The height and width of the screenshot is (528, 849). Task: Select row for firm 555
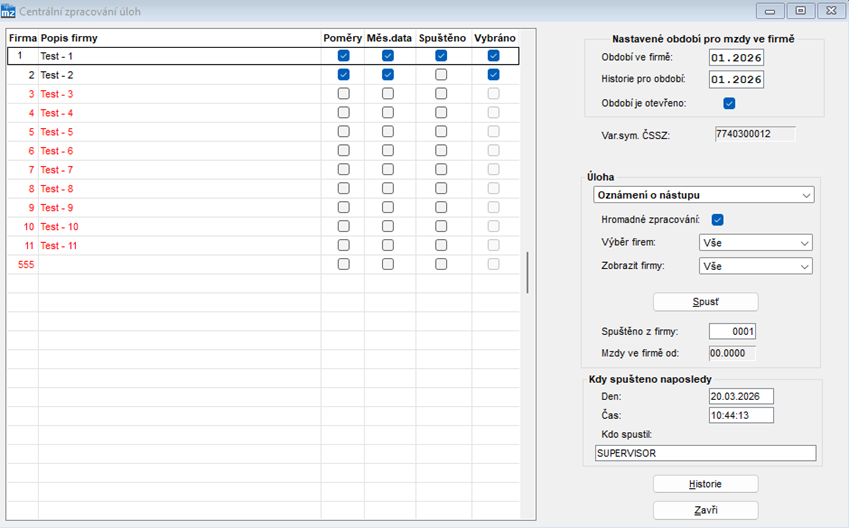click(263, 264)
